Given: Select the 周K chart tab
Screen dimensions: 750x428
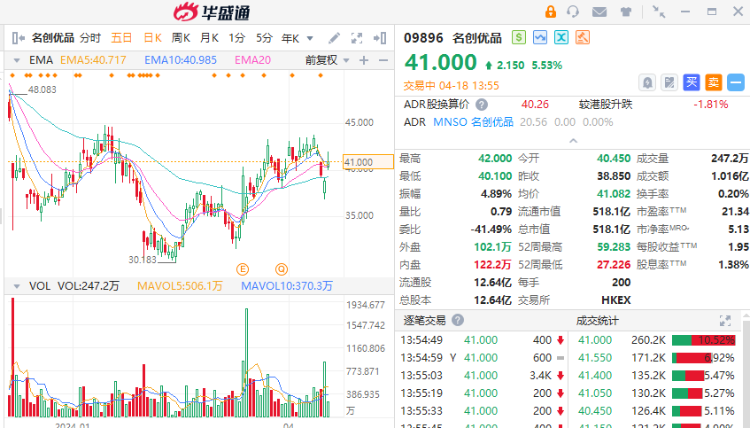Looking at the screenshot, I should pyautogui.click(x=181, y=38).
